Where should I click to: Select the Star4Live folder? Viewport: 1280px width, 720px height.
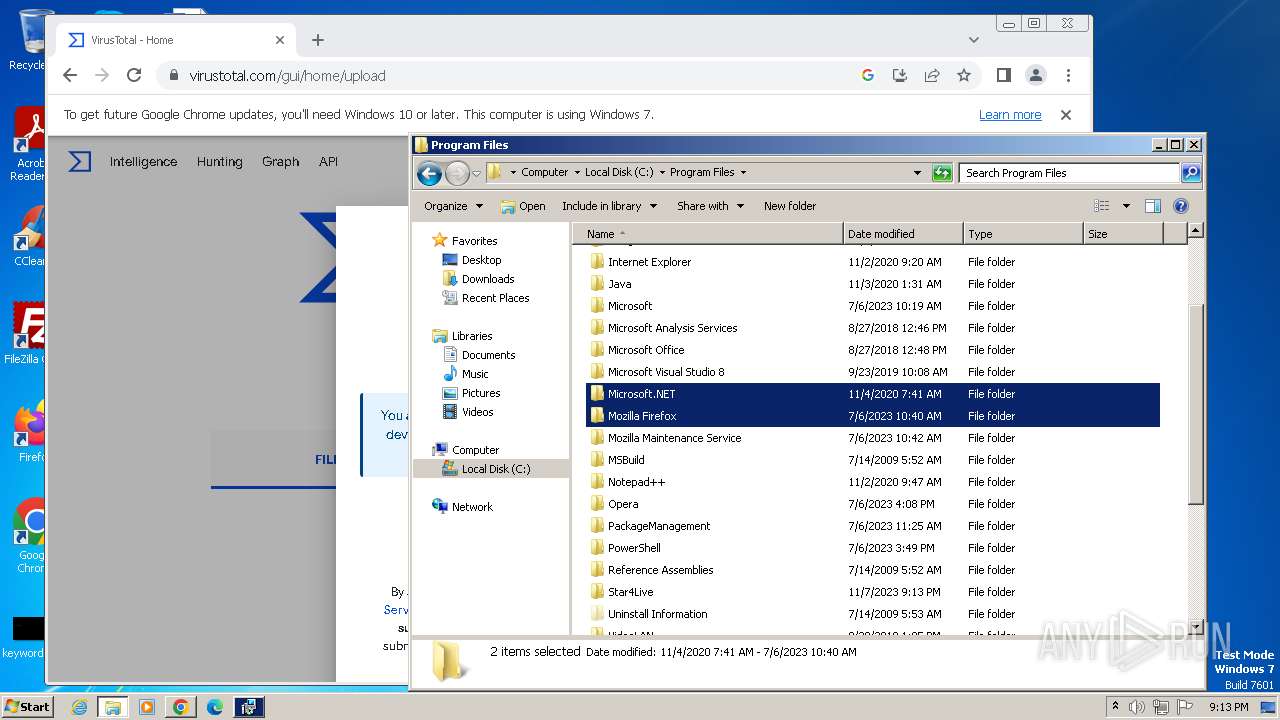click(630, 592)
